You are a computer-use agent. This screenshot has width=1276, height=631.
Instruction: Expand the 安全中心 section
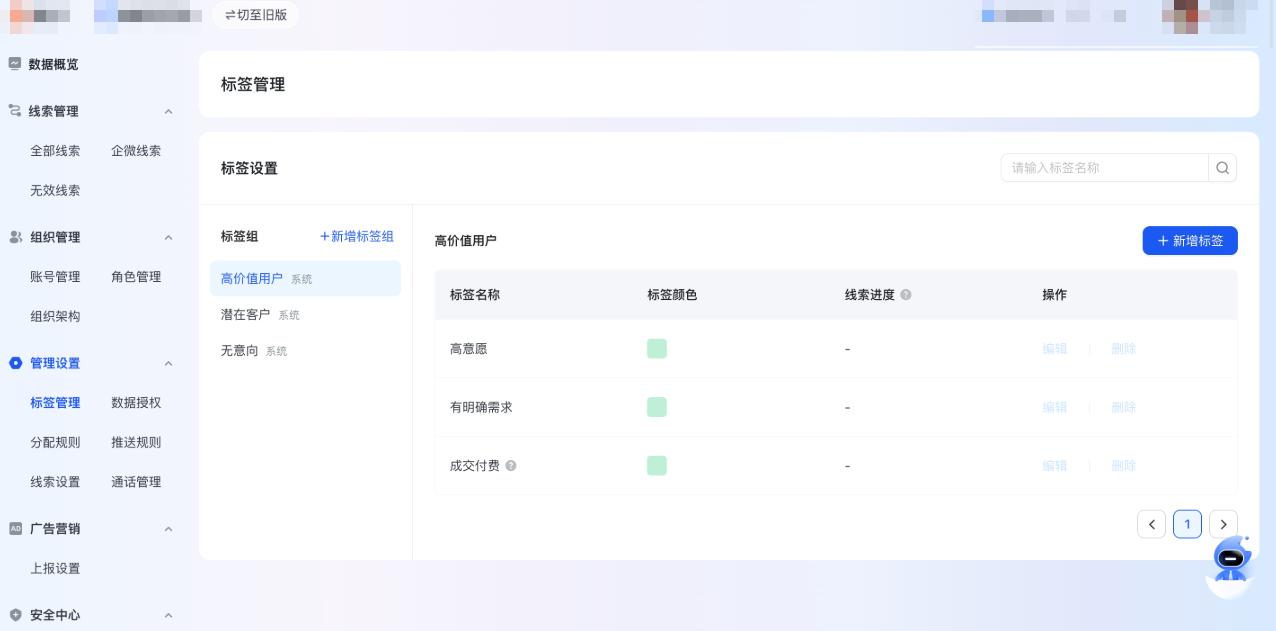pos(168,615)
